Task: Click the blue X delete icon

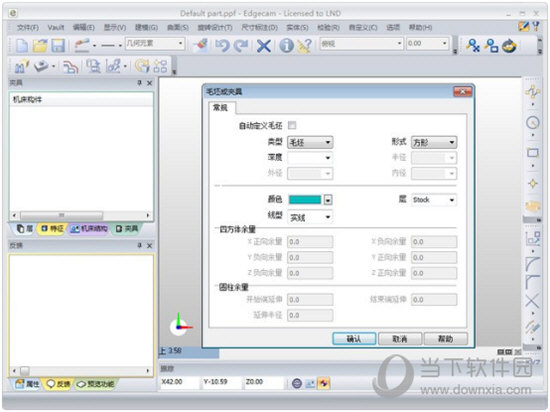Action: (x=264, y=46)
